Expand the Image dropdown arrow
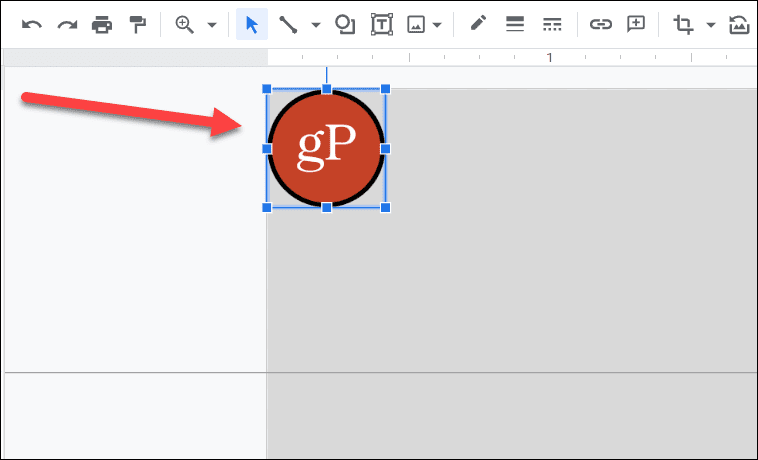Image resolution: width=758 pixels, height=460 pixels. tap(437, 25)
